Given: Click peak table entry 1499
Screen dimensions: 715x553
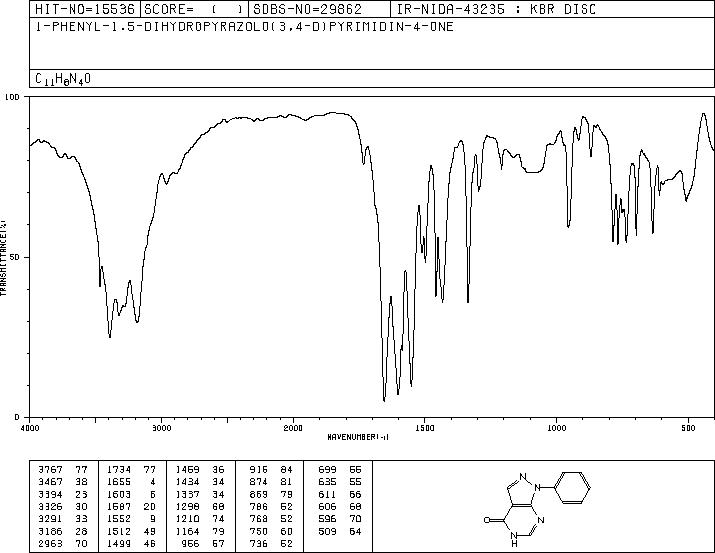Looking at the screenshot, I should coord(119,543).
